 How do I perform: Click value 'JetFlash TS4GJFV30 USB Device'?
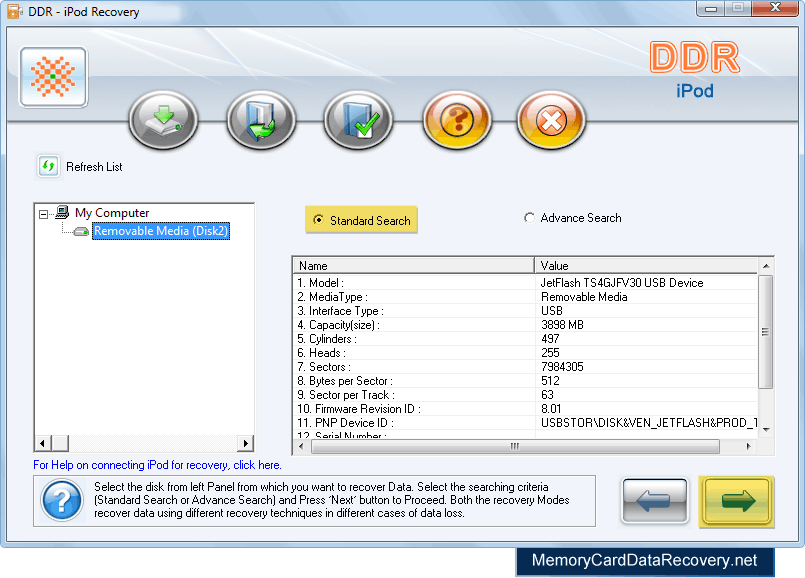pos(622,283)
